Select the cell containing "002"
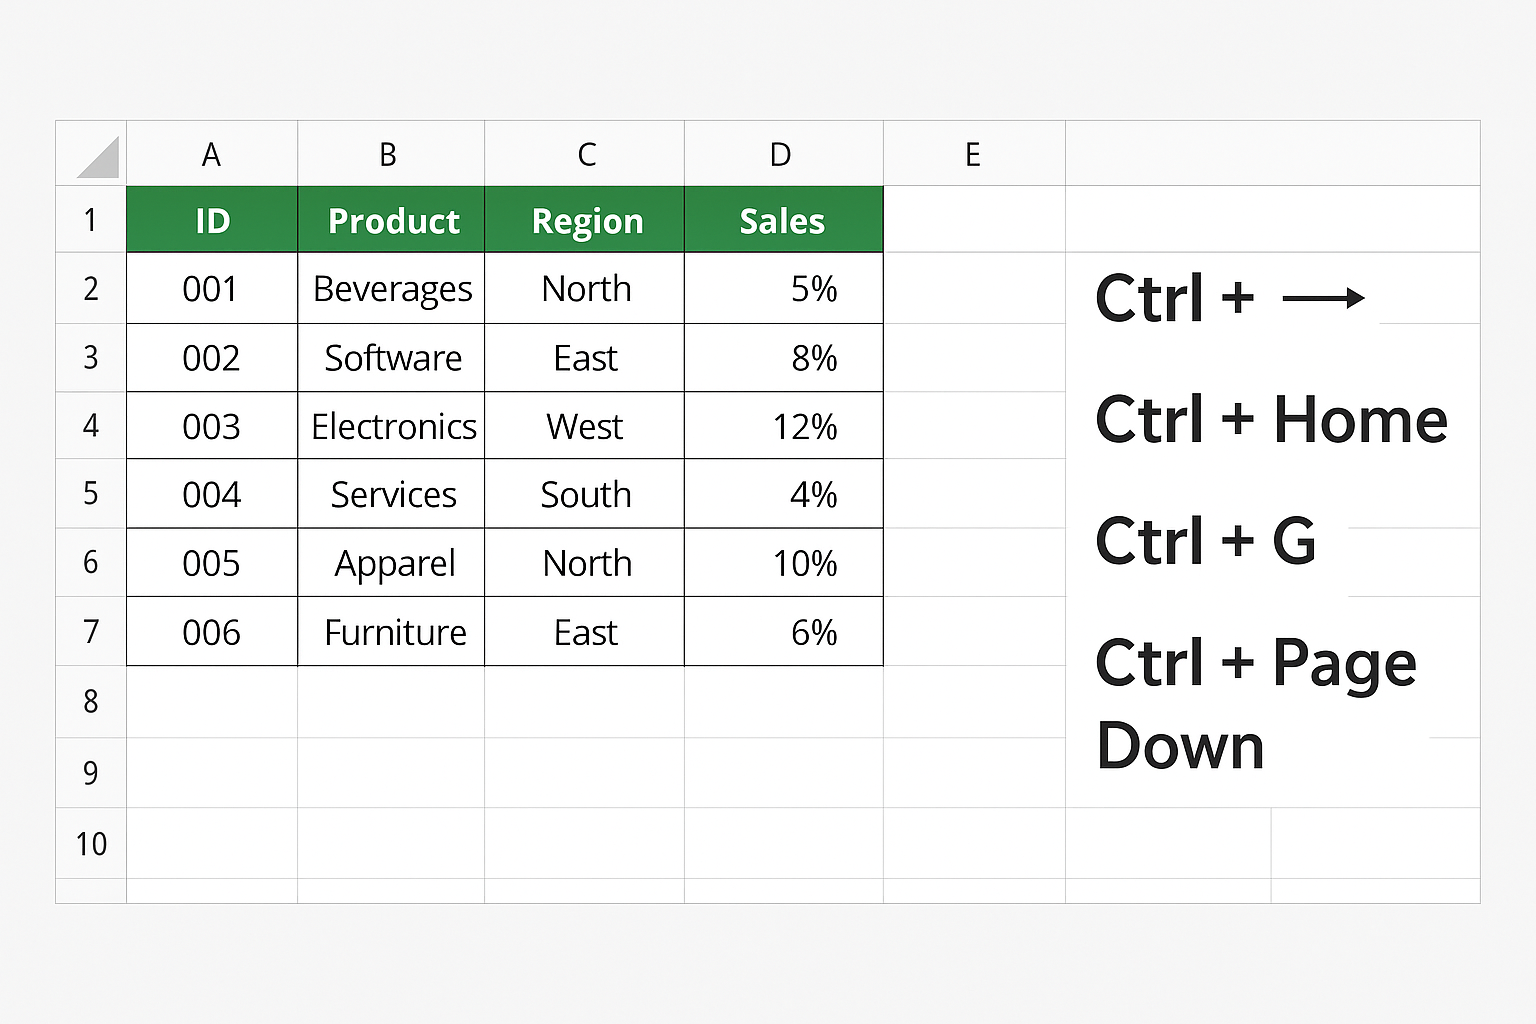 pyautogui.click(x=212, y=358)
